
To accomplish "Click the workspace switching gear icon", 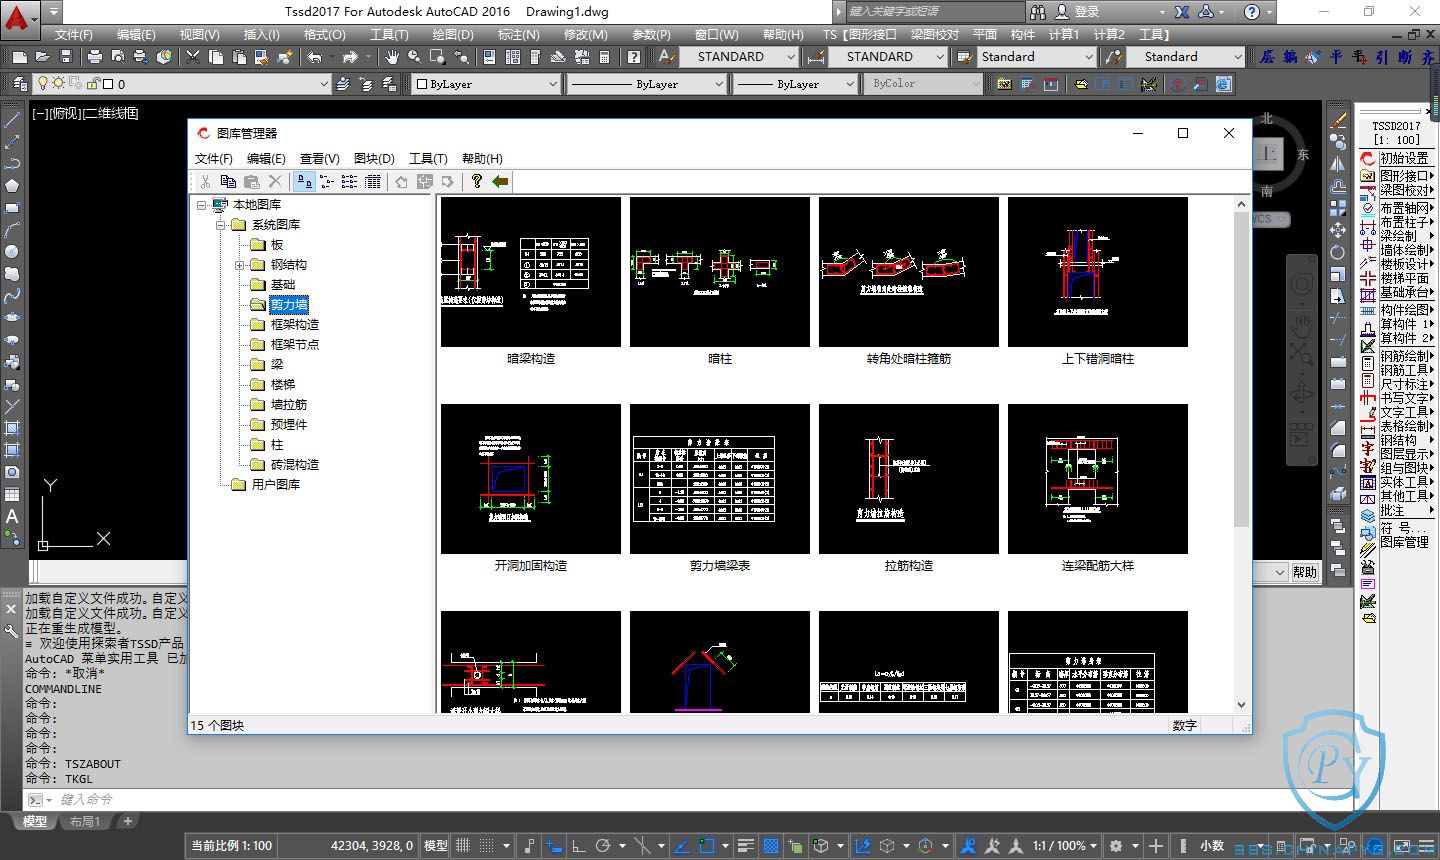I will coord(1117,846).
